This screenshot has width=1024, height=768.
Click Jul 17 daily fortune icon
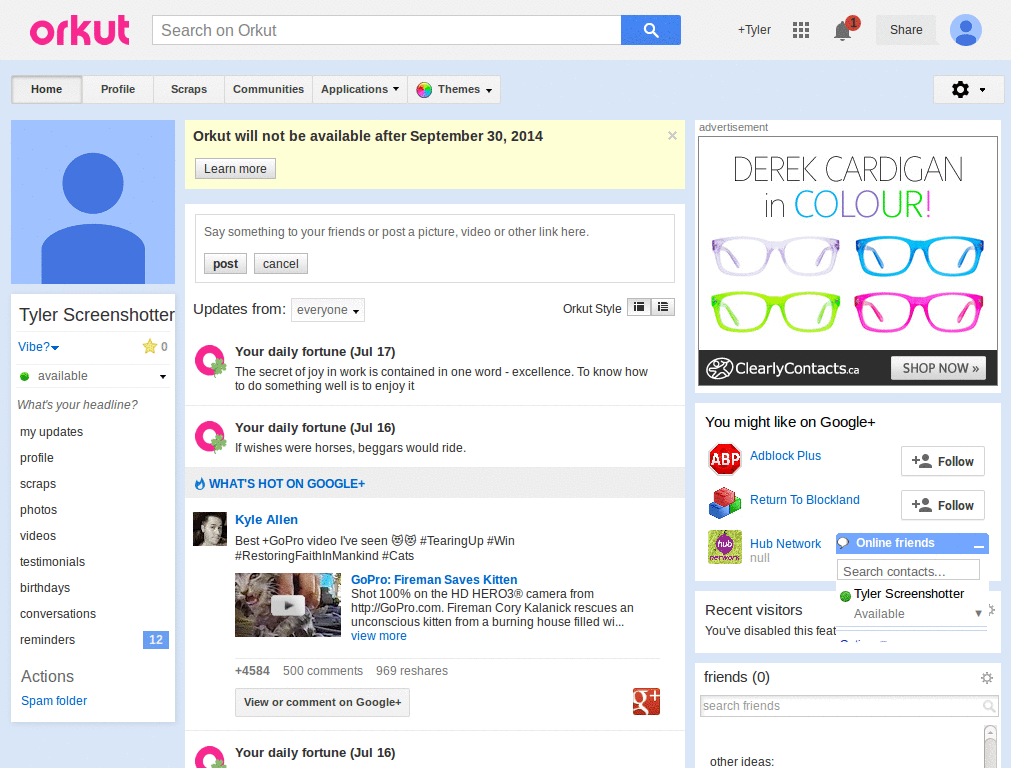coord(210,361)
